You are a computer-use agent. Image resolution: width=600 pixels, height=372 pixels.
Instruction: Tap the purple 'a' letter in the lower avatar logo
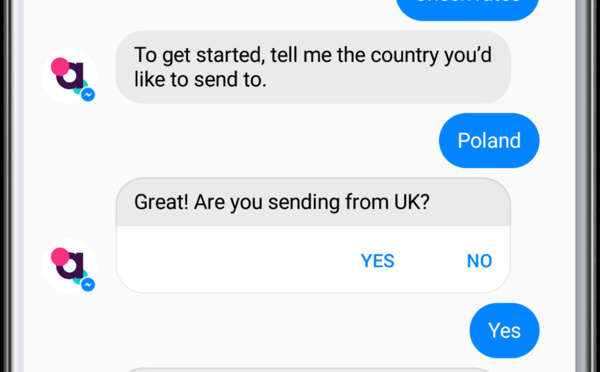click(x=72, y=267)
